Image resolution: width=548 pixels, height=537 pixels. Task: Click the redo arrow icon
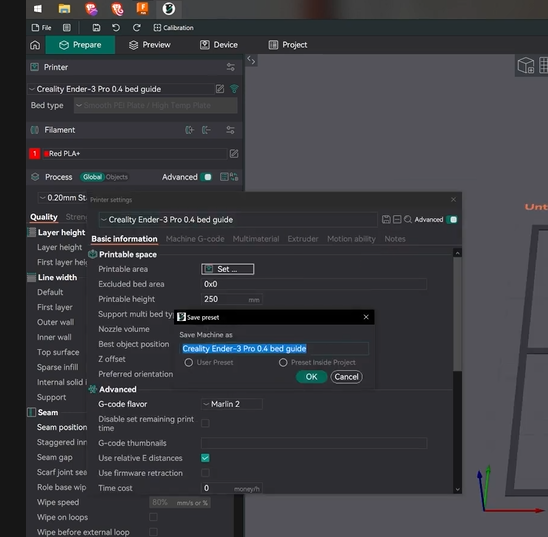tap(136, 28)
